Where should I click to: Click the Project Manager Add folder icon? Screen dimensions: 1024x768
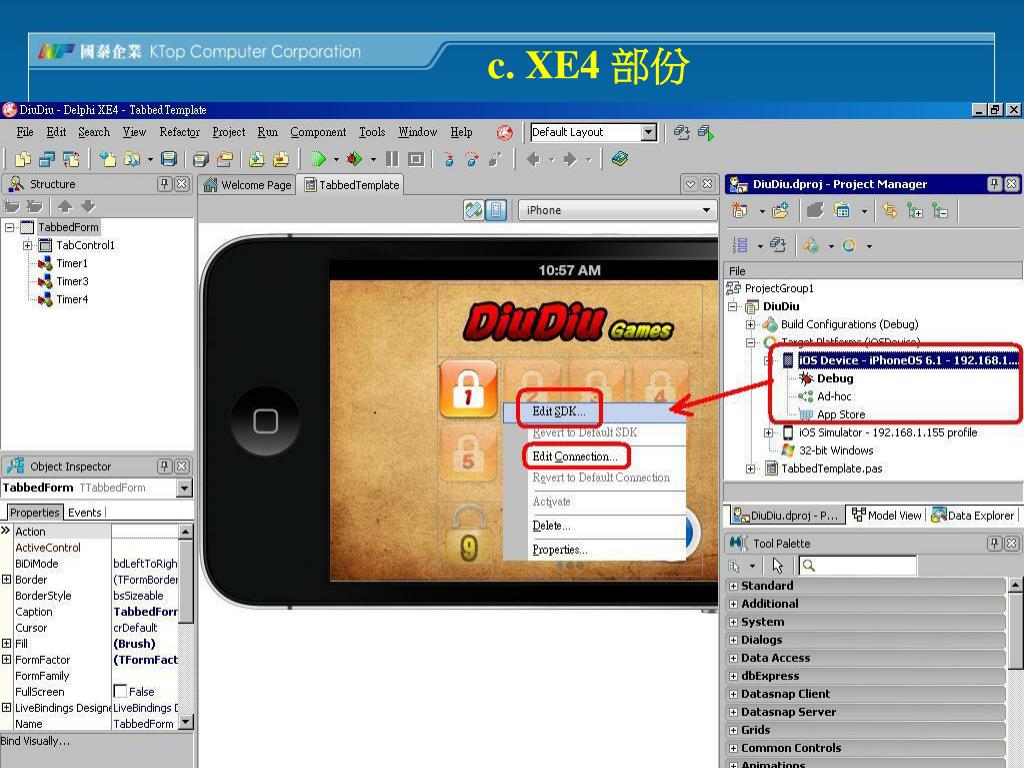780,210
